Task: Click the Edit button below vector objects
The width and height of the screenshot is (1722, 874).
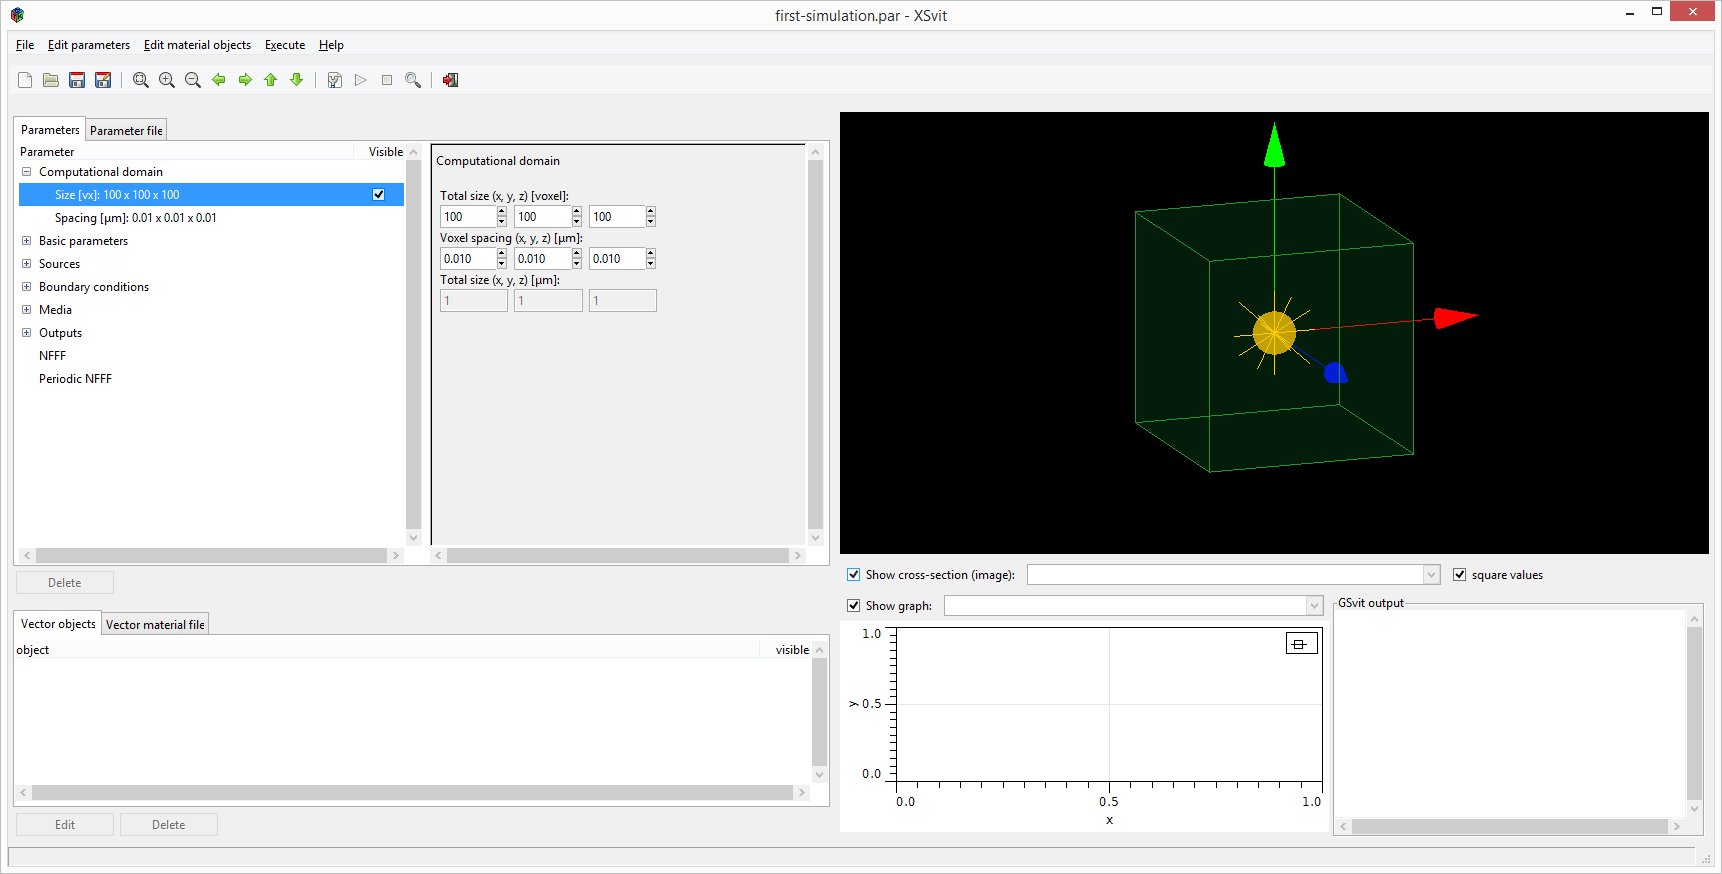Action: tap(65, 825)
